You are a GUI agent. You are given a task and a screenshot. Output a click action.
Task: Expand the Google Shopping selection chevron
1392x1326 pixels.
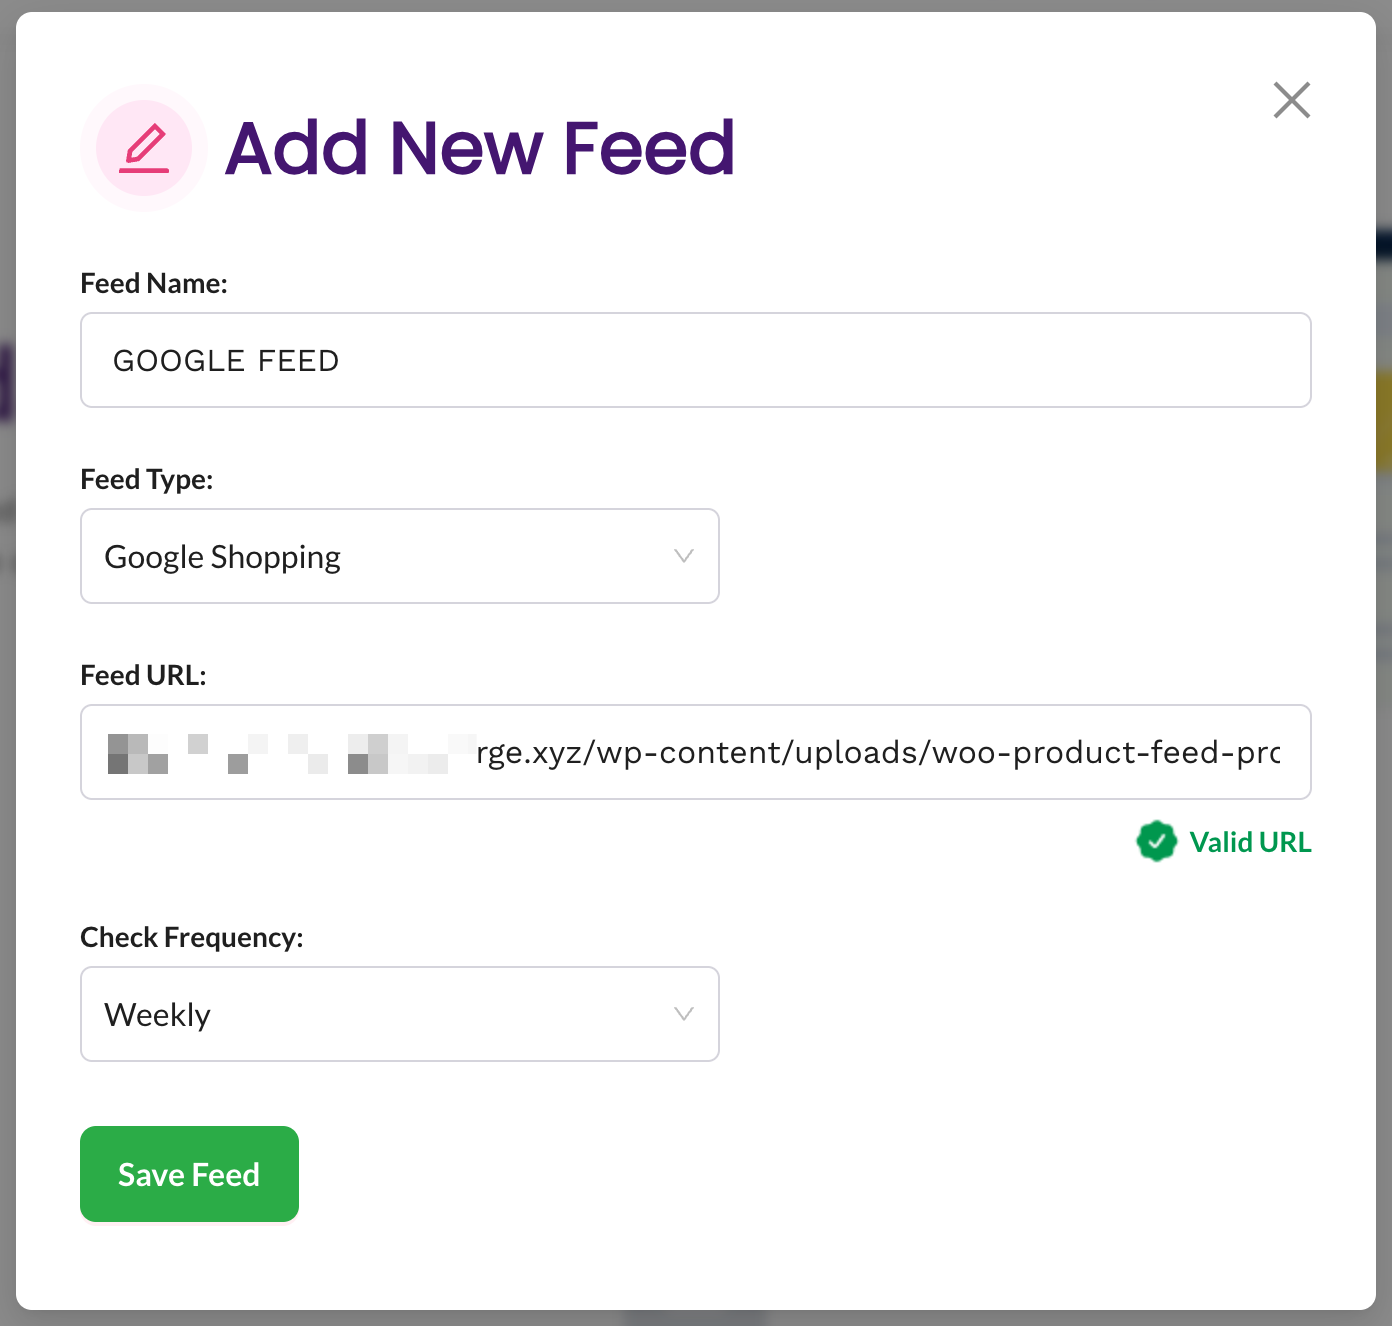[683, 556]
